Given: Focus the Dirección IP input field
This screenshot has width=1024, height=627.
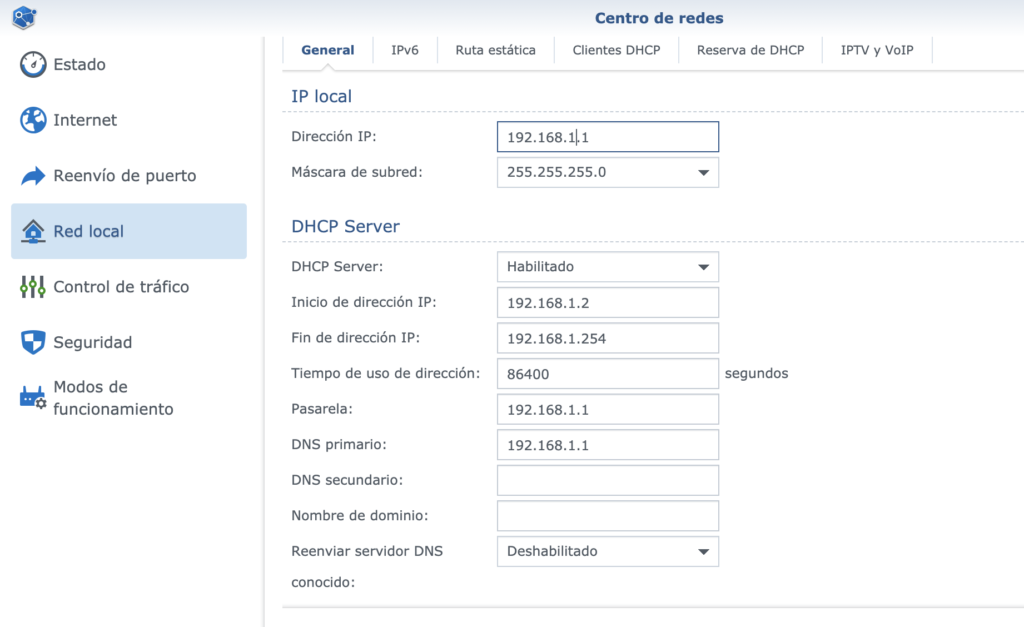Looking at the screenshot, I should (x=607, y=136).
